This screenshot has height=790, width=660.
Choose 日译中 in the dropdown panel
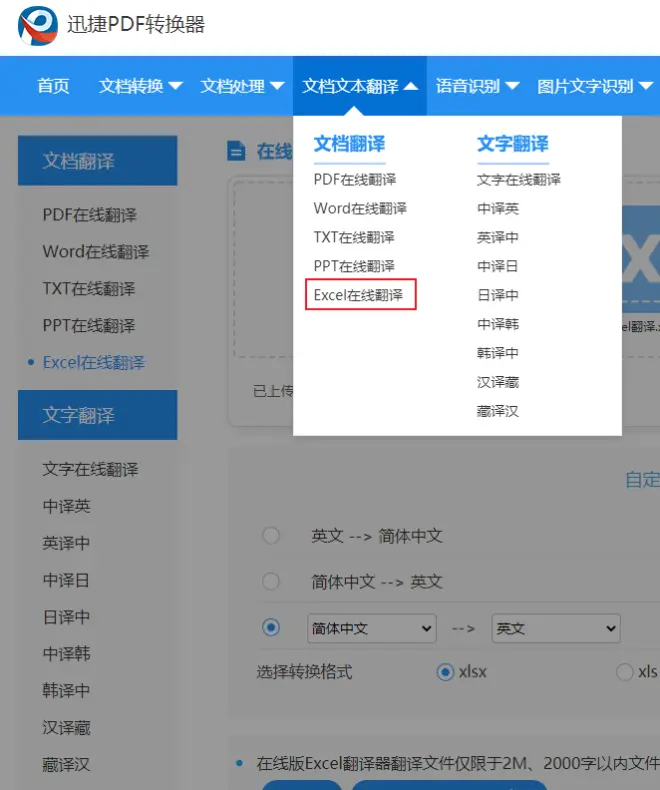(498, 295)
